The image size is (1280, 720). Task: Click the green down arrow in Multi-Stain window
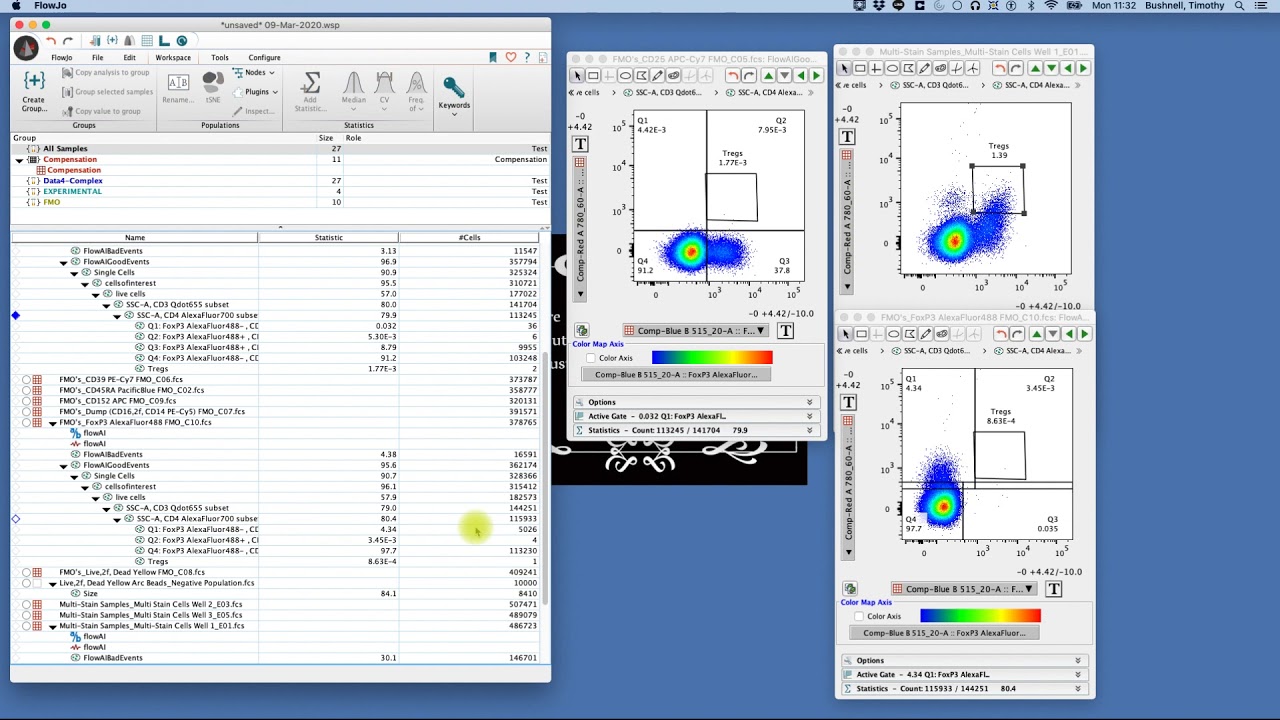pos(1051,68)
